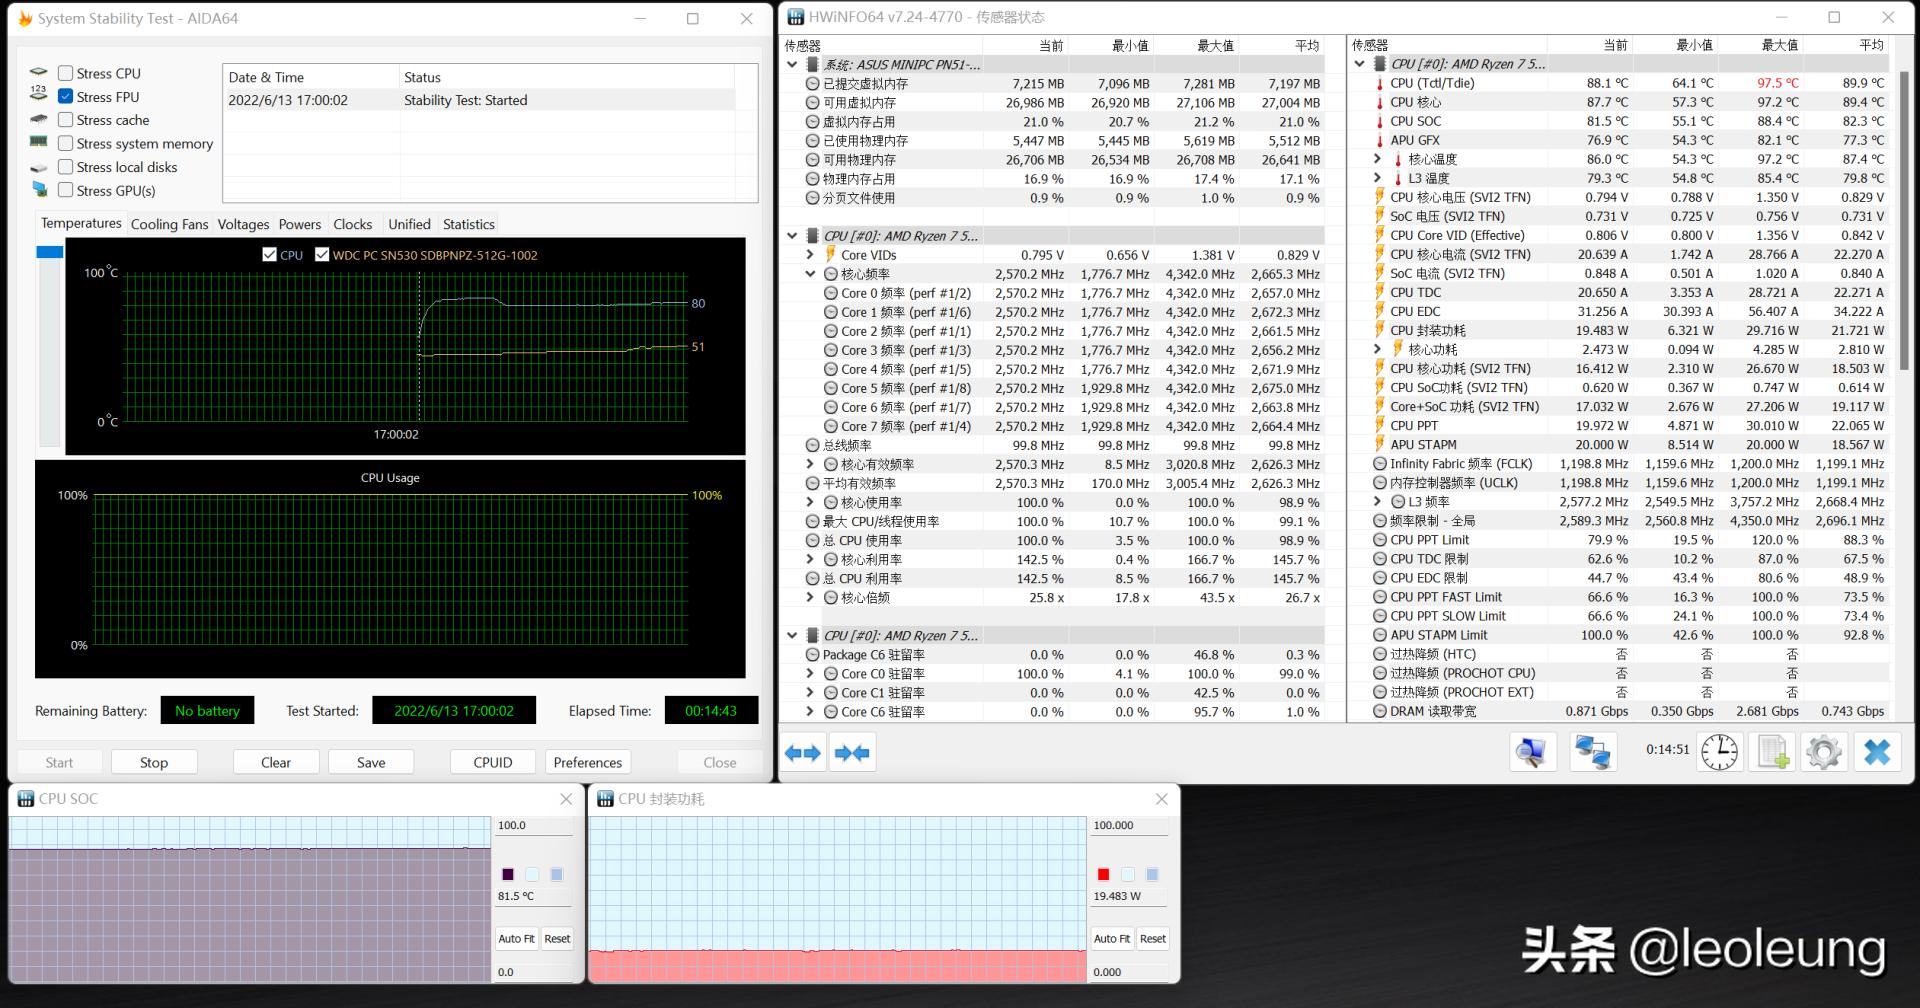Click the expand columns arrows icon in HWiNFO
This screenshot has height=1008, width=1920.
[803, 752]
